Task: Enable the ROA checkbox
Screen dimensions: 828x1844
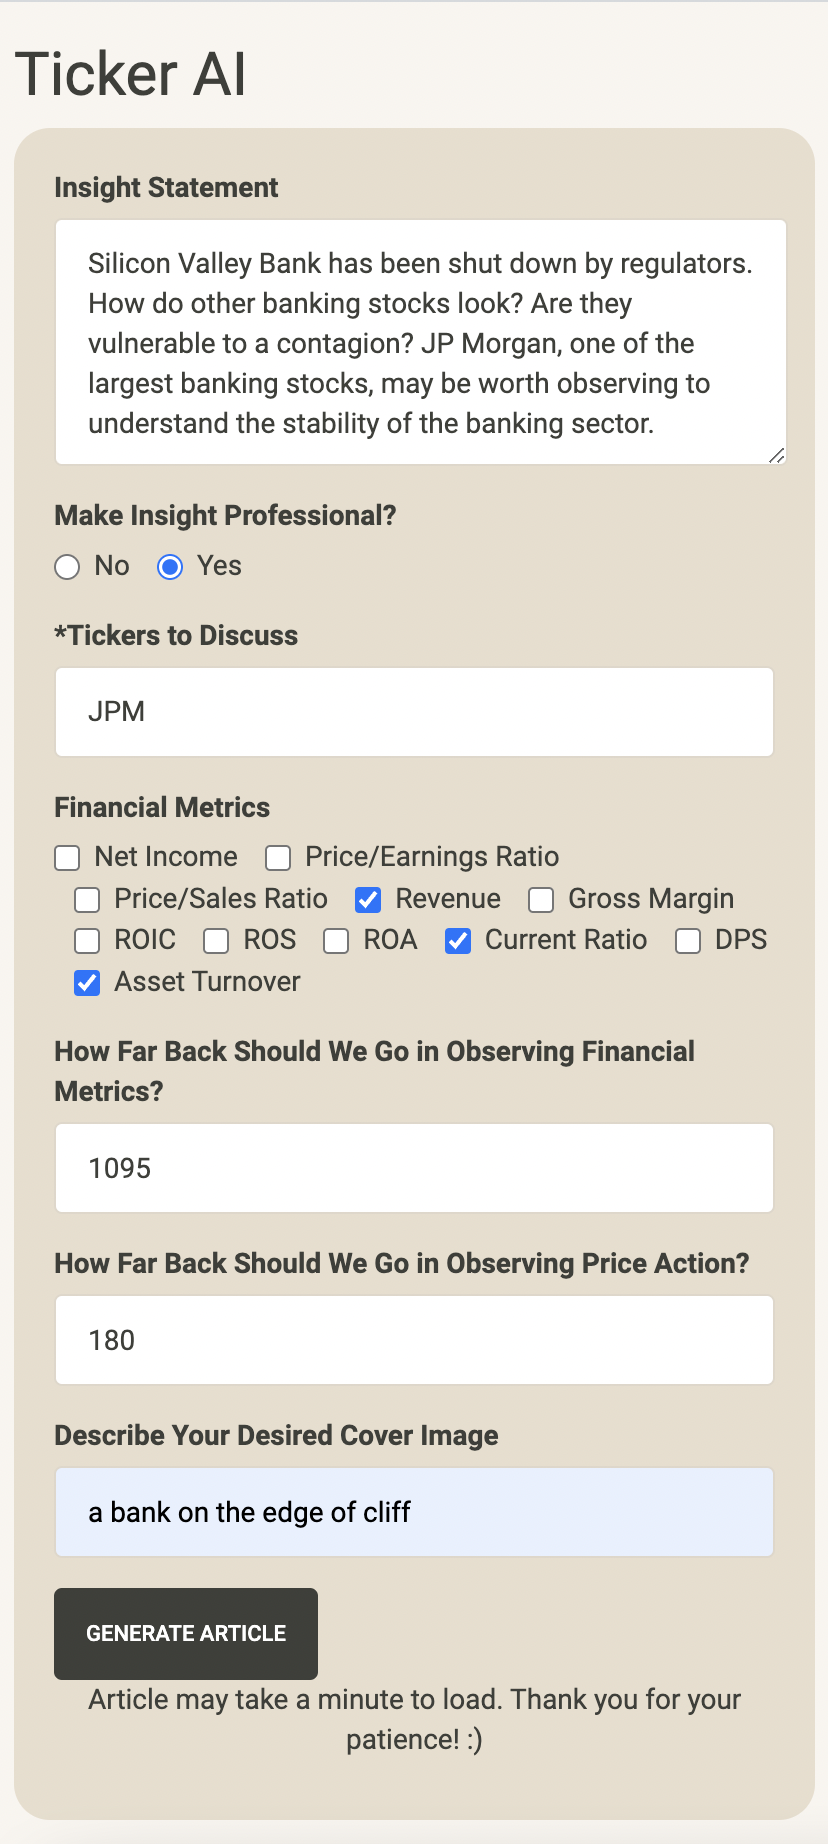Action: (x=336, y=941)
